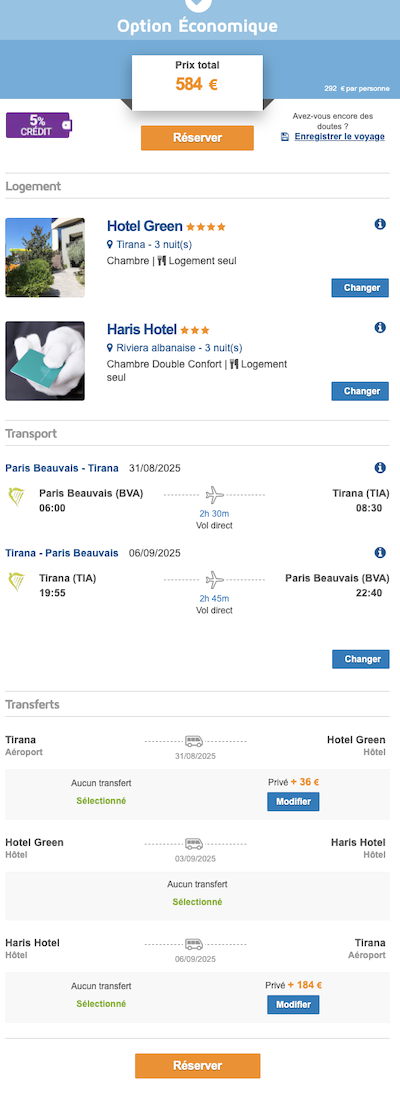Click the top orange Réserver button
Image resolution: width=400 pixels, height=1097 pixels.
[x=197, y=138]
